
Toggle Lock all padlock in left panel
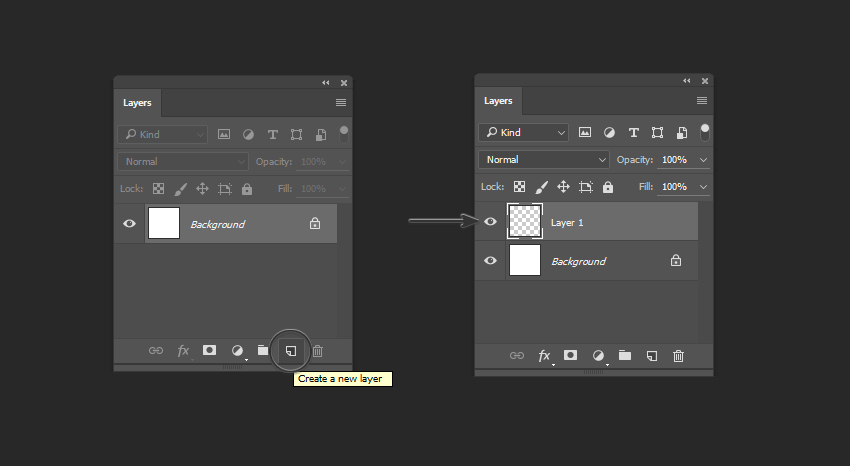click(247, 189)
